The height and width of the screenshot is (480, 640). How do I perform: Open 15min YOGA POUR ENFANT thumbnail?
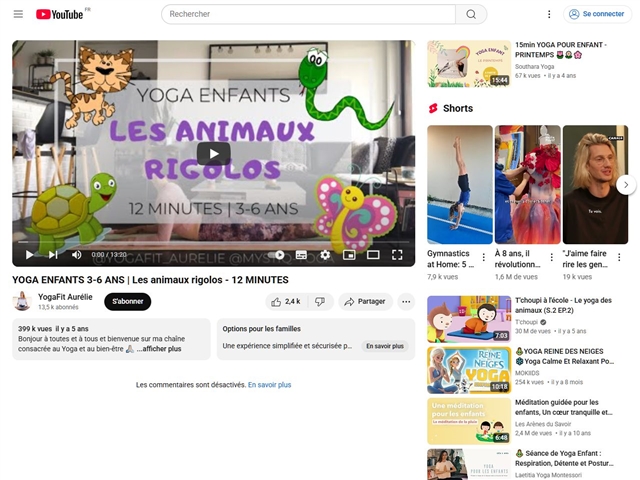(469, 64)
